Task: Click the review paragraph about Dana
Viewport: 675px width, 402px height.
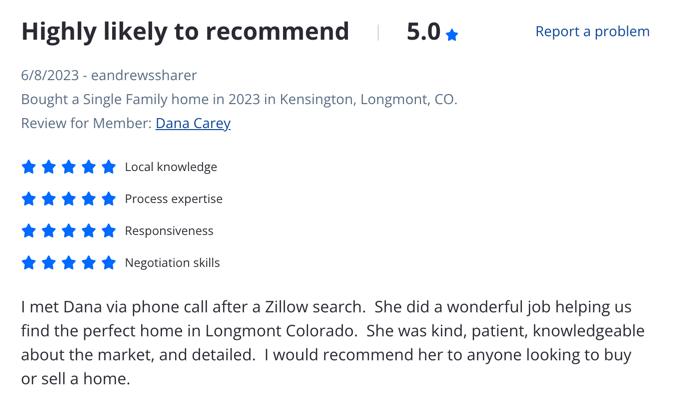Action: (333, 343)
